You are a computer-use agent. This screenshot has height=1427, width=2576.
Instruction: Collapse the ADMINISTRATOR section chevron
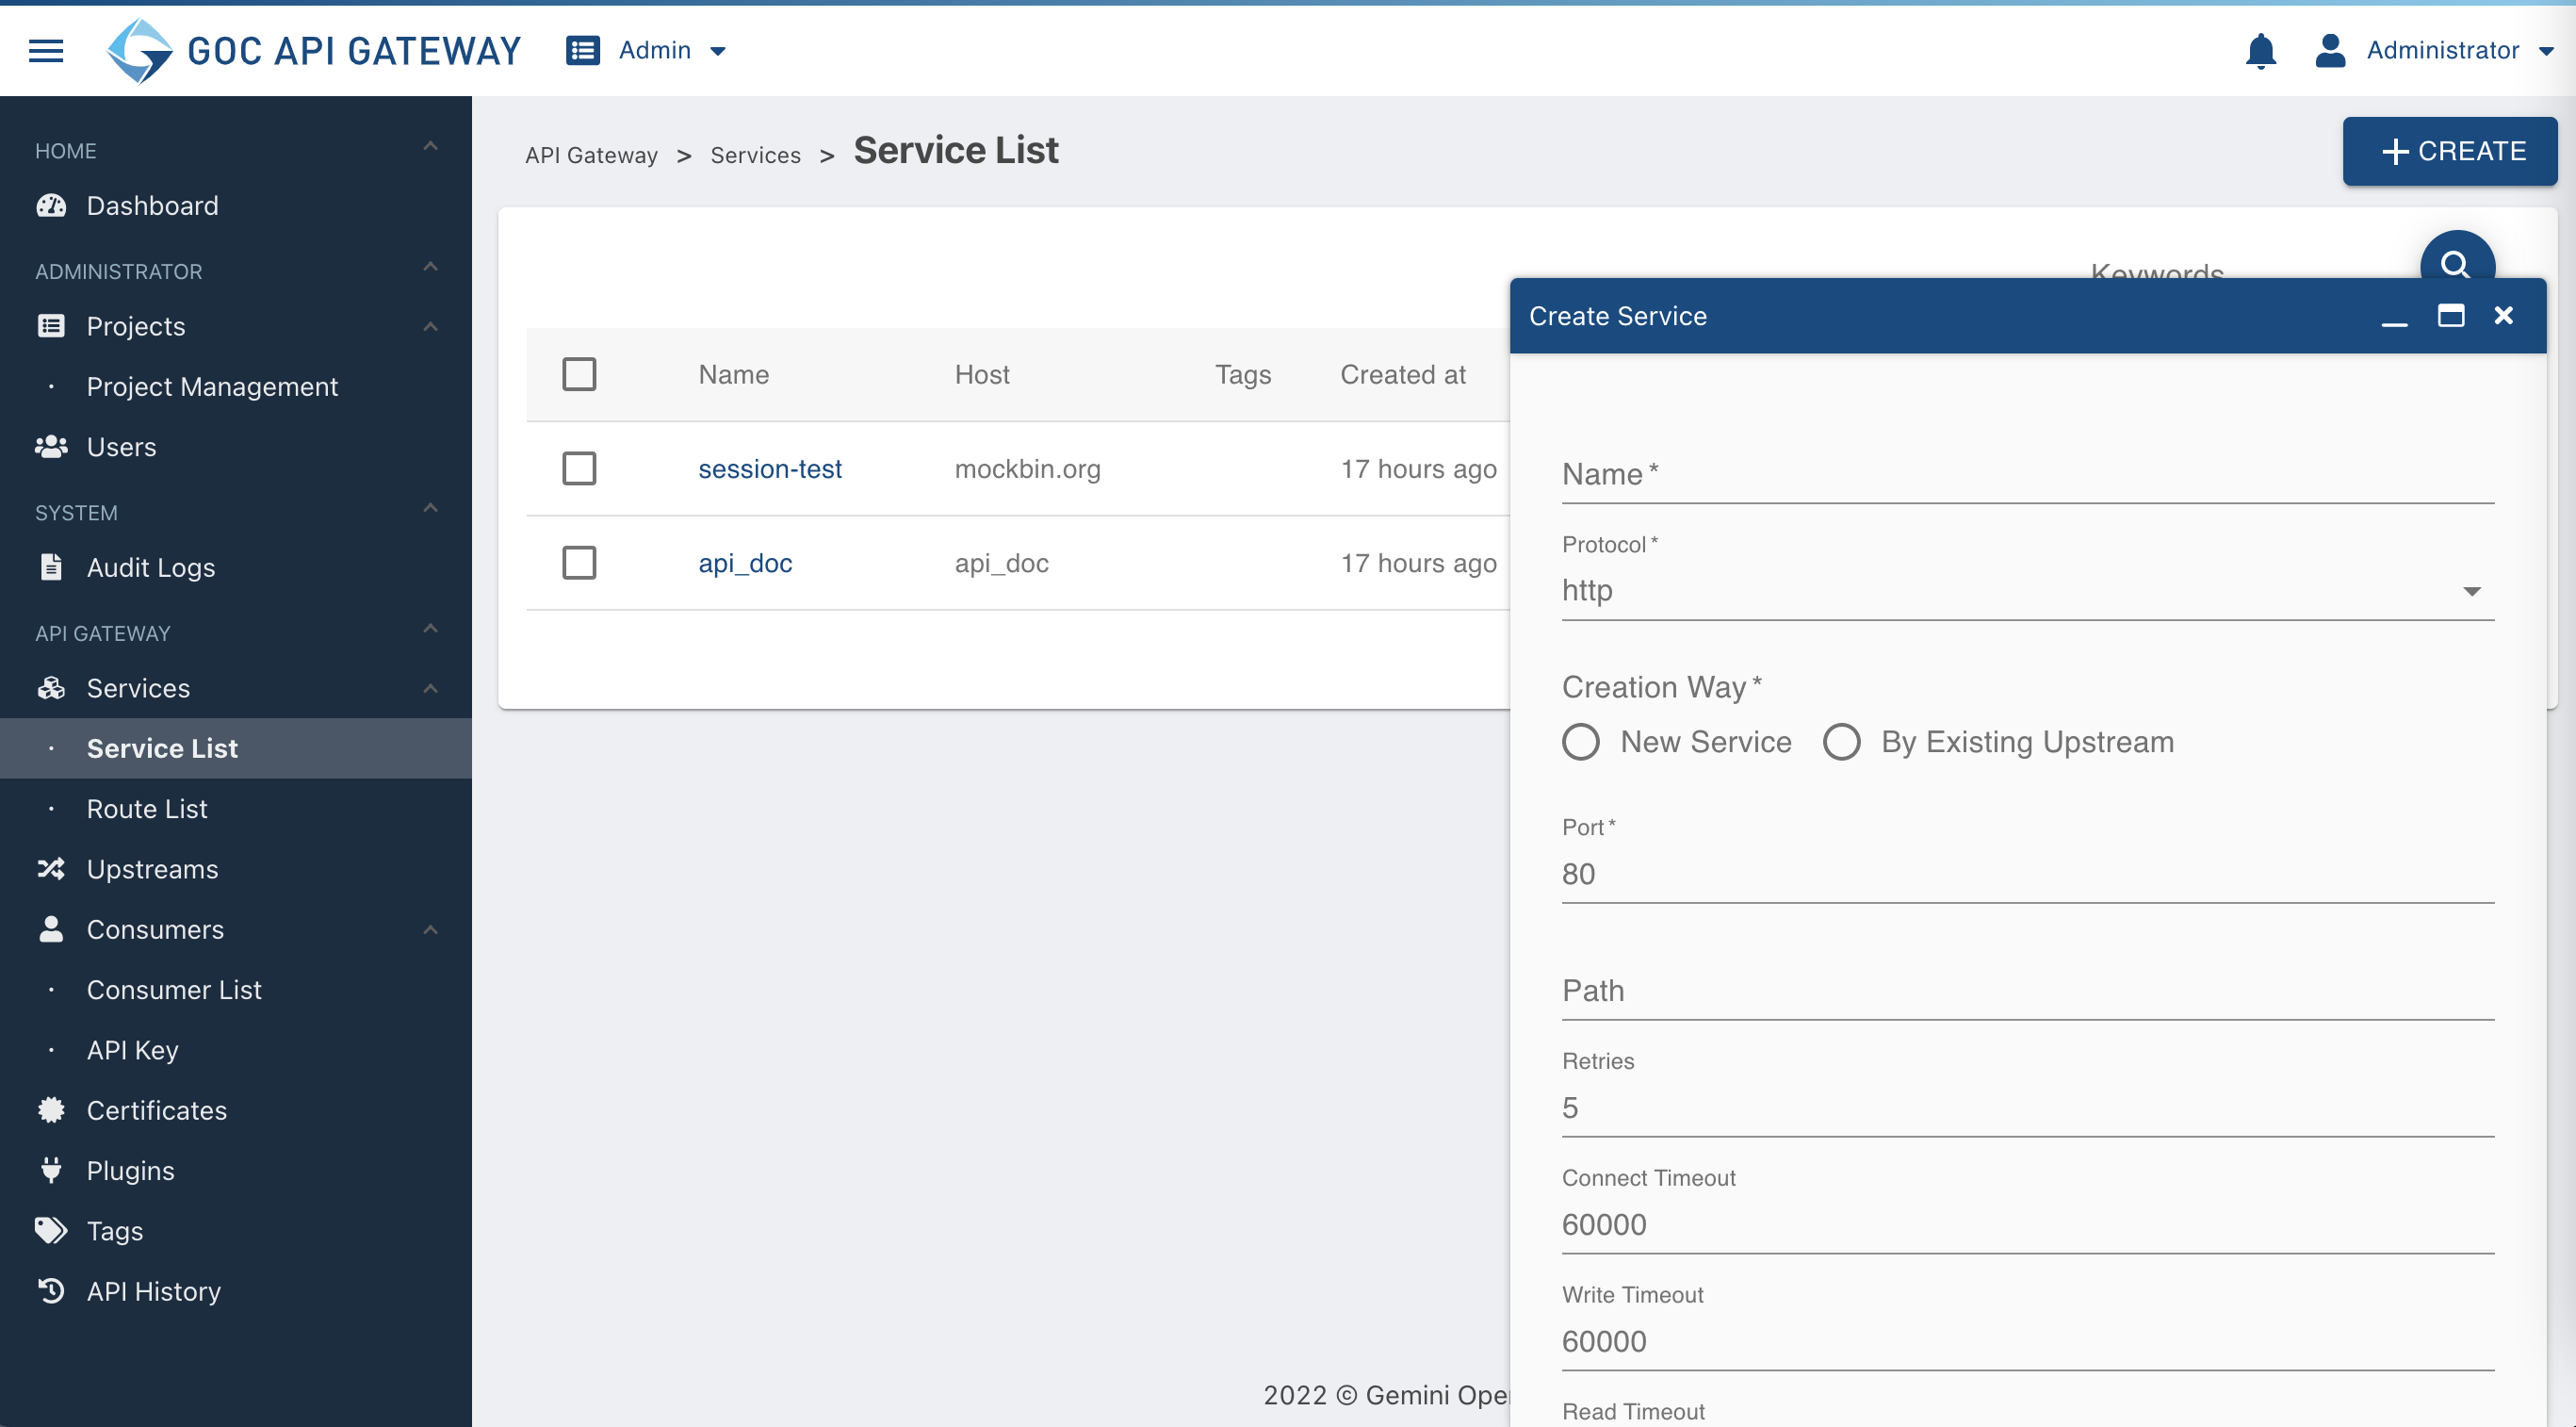[x=430, y=268]
